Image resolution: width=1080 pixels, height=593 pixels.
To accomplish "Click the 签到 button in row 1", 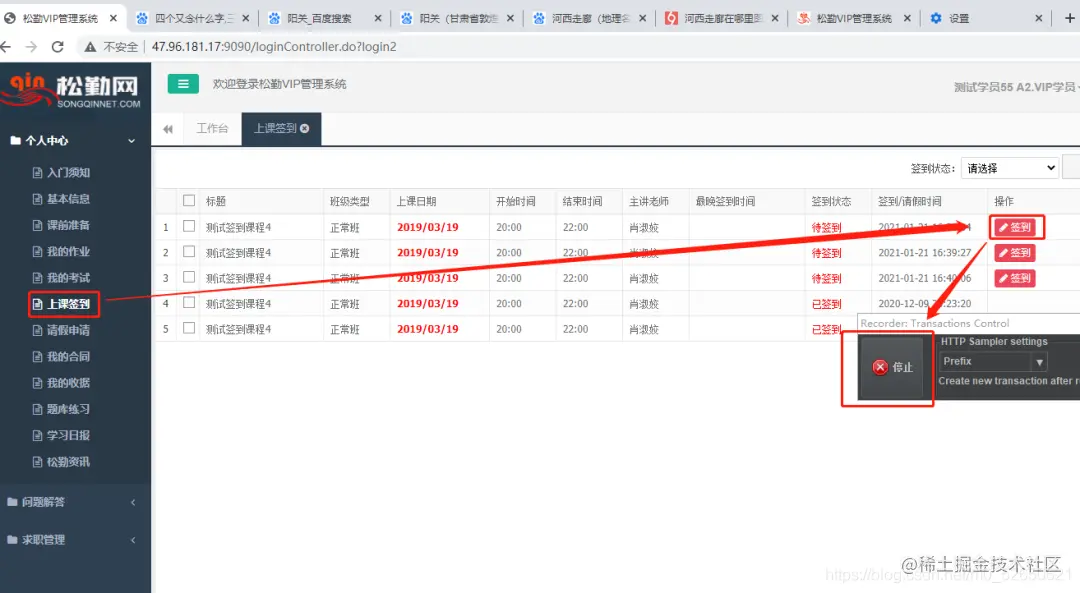I will tap(1015, 227).
